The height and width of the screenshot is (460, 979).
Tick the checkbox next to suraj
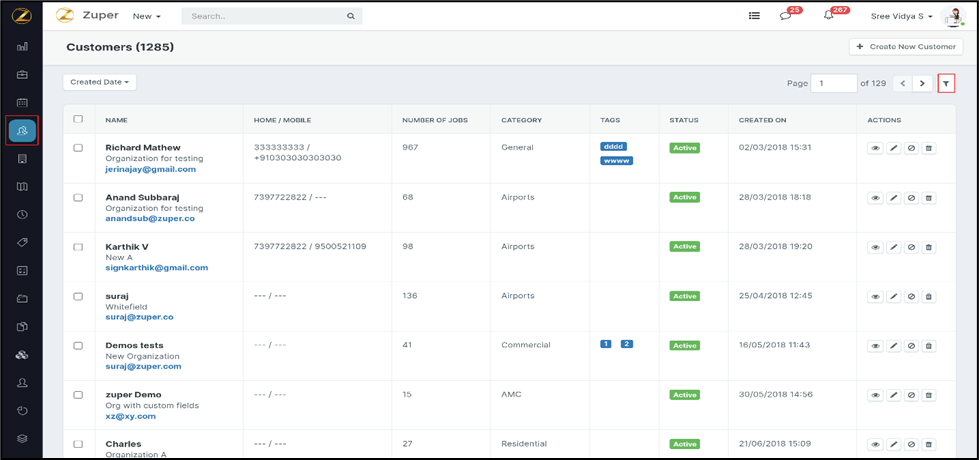(78, 296)
